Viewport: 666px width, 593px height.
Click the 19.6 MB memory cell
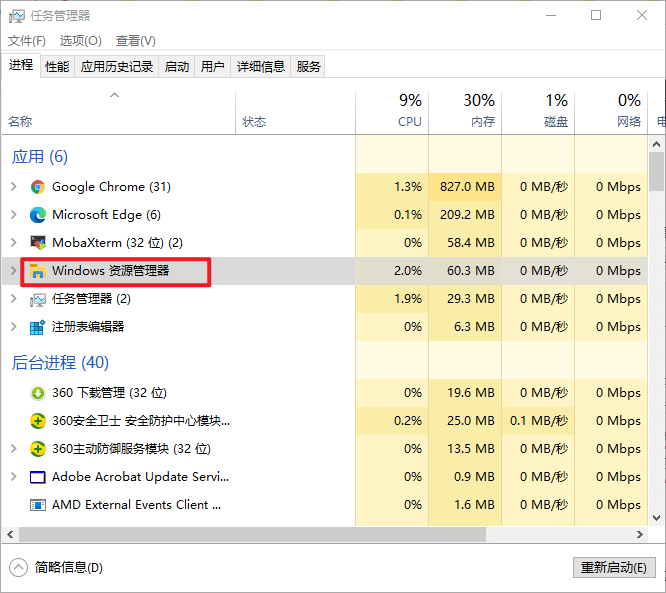[465, 393]
